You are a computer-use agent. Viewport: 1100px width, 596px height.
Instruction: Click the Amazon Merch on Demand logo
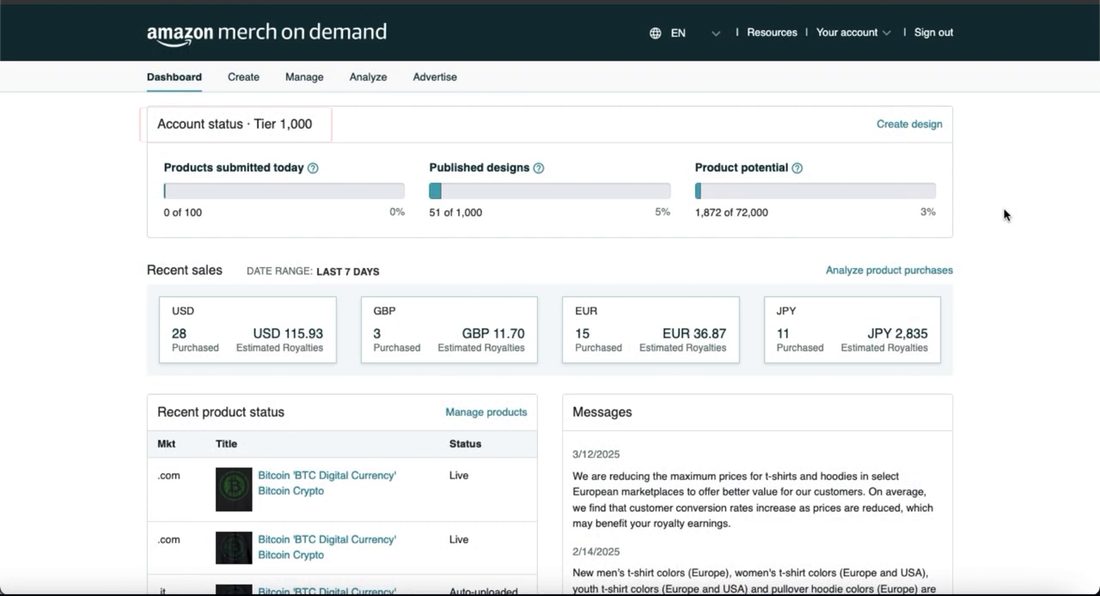point(267,33)
